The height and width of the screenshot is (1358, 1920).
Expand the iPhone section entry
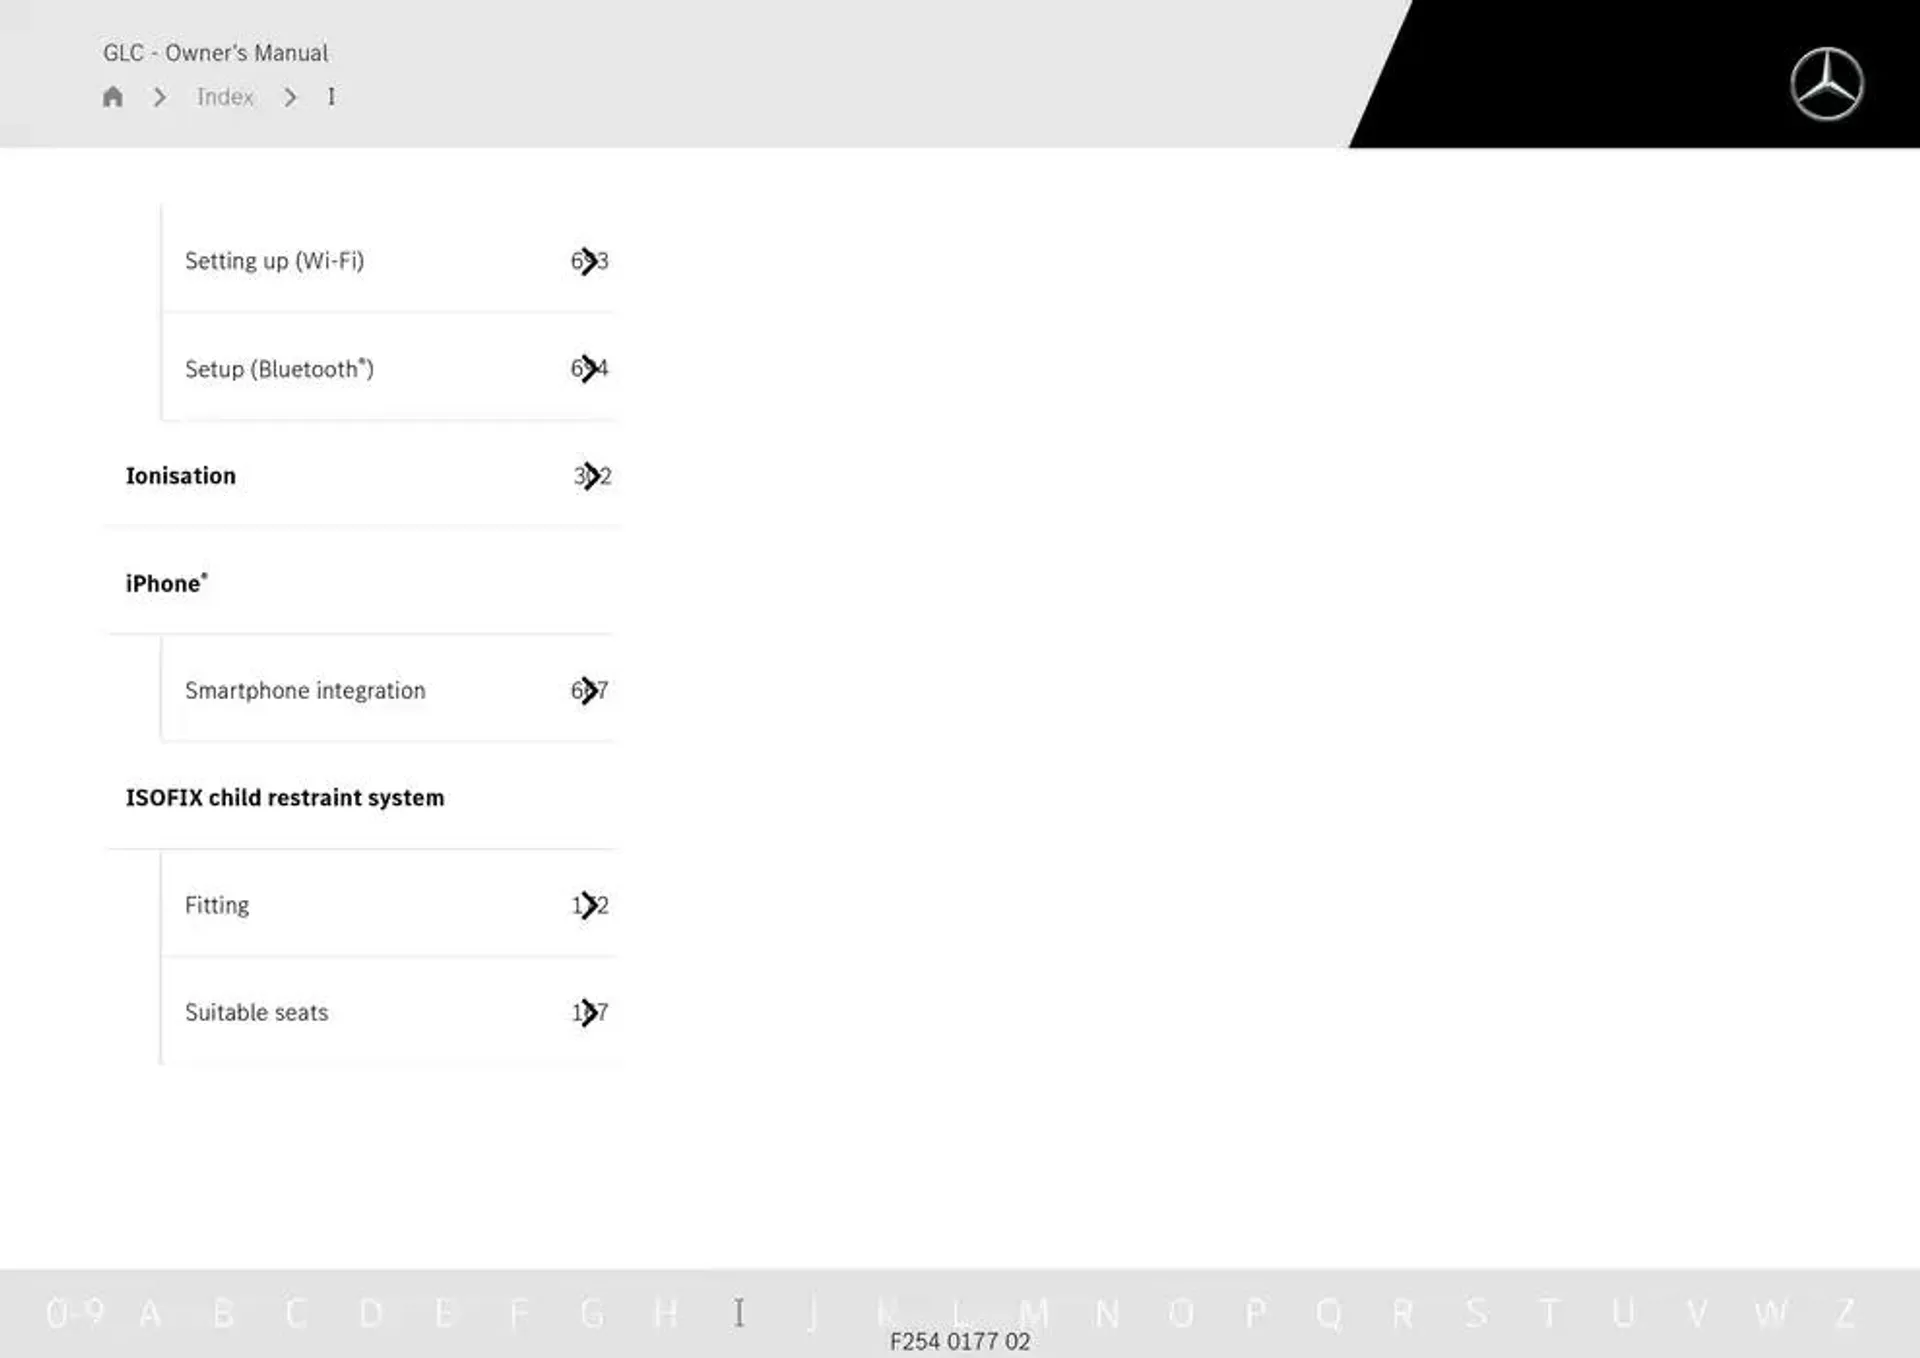coord(165,582)
